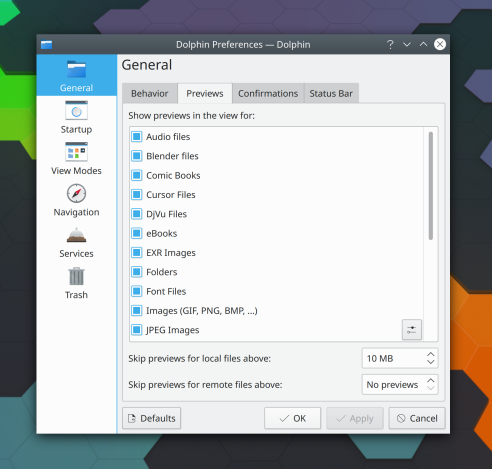Click the DjVu Files label

click(x=166, y=214)
